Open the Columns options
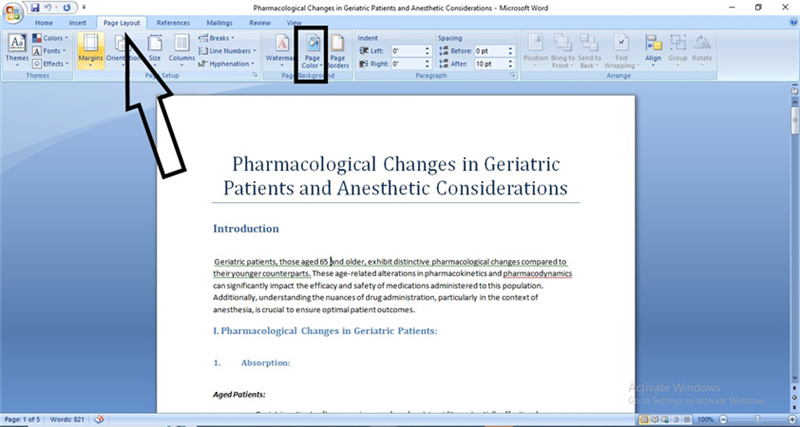The image size is (800, 427). click(182, 51)
